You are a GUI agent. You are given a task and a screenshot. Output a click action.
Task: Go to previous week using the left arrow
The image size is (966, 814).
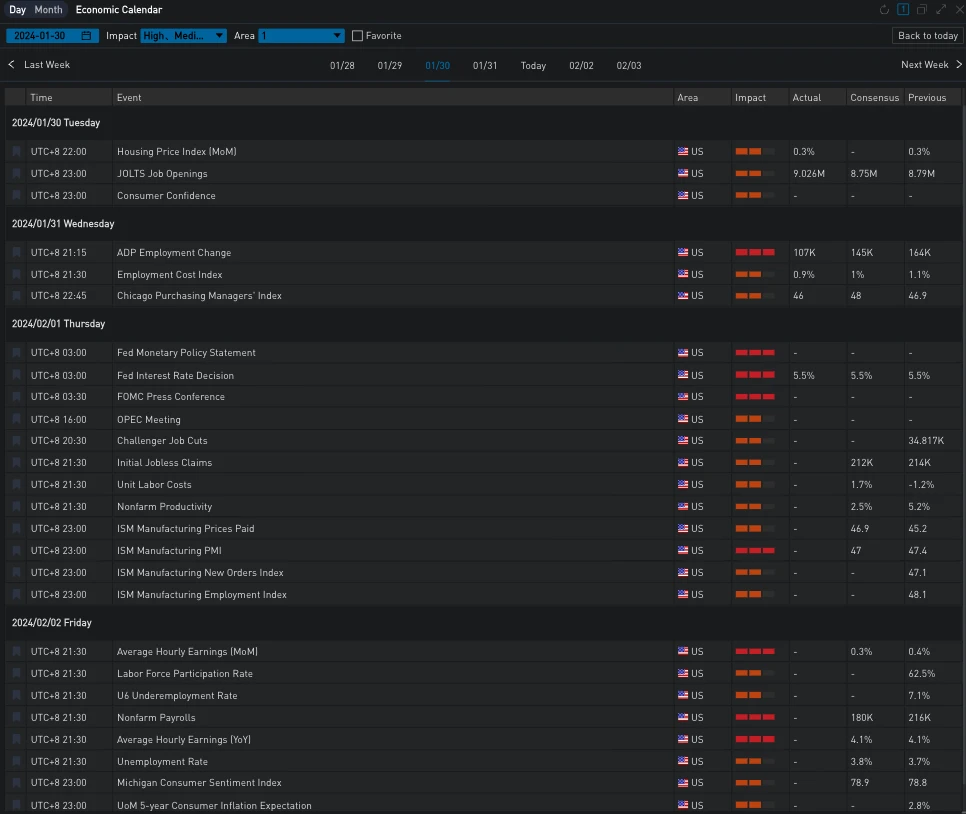point(12,65)
